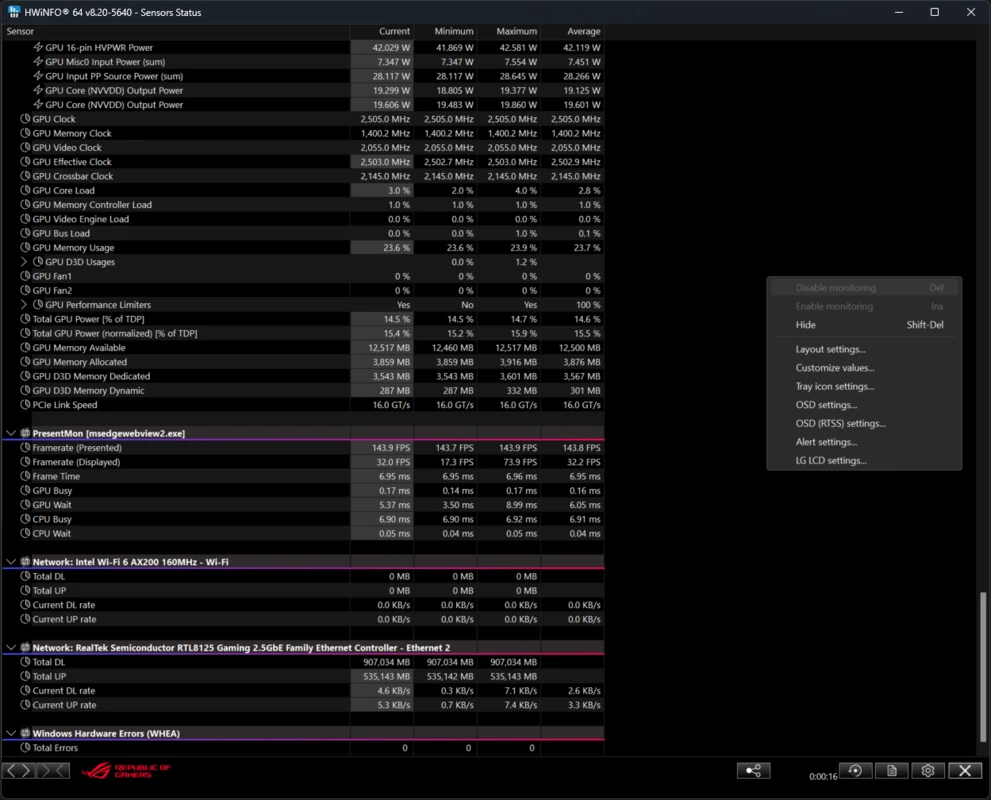Open LG LCD settings menu entry
This screenshot has width=991, height=800.
coord(864,461)
